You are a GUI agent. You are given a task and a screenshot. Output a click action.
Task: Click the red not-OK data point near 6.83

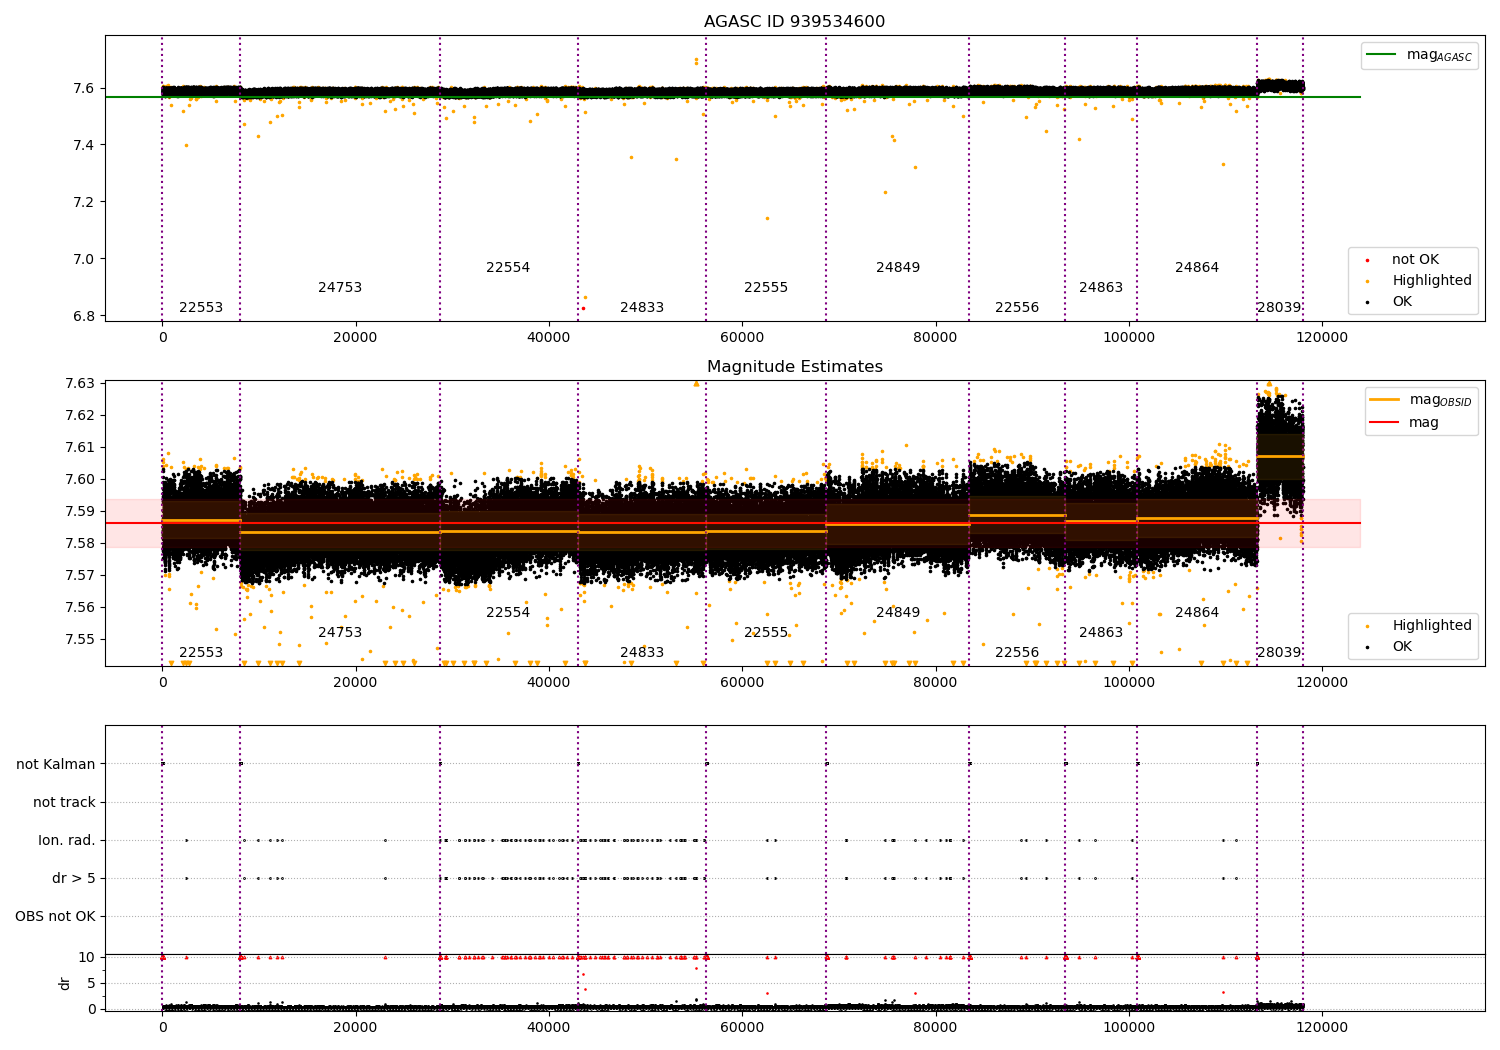coord(583,308)
